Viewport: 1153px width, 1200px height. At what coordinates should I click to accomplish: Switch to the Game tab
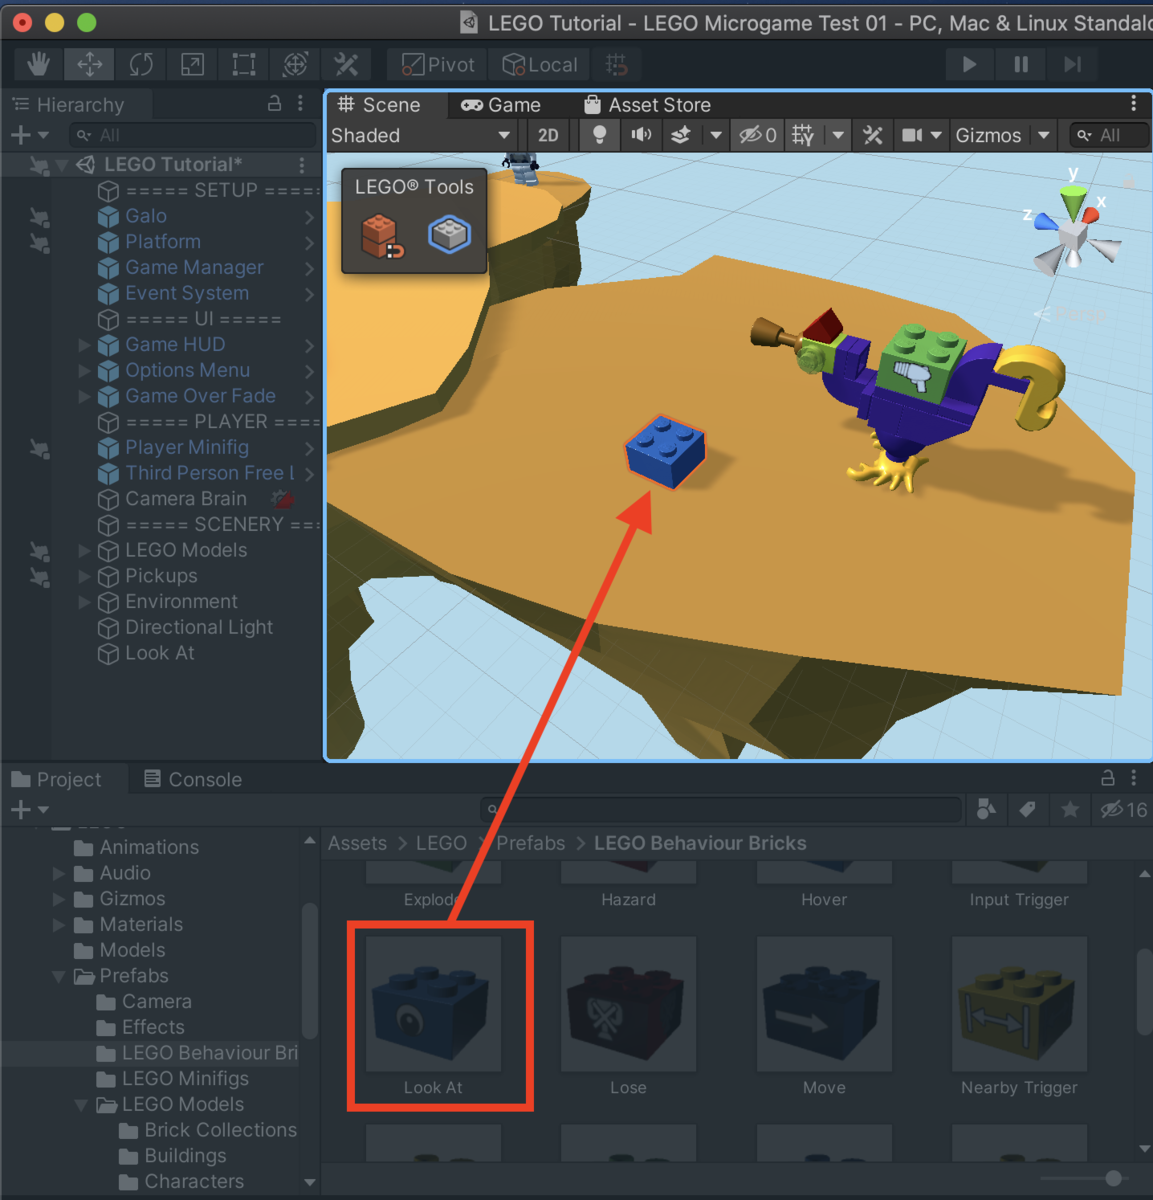coord(501,105)
